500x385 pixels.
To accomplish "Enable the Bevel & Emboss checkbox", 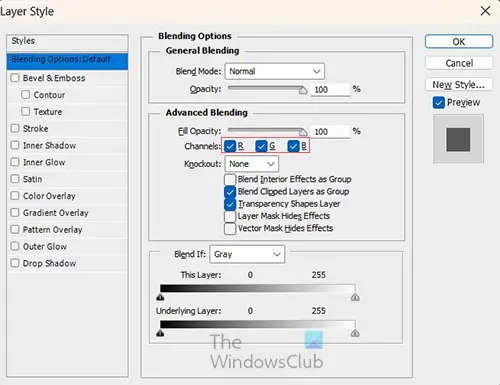I will pos(15,78).
